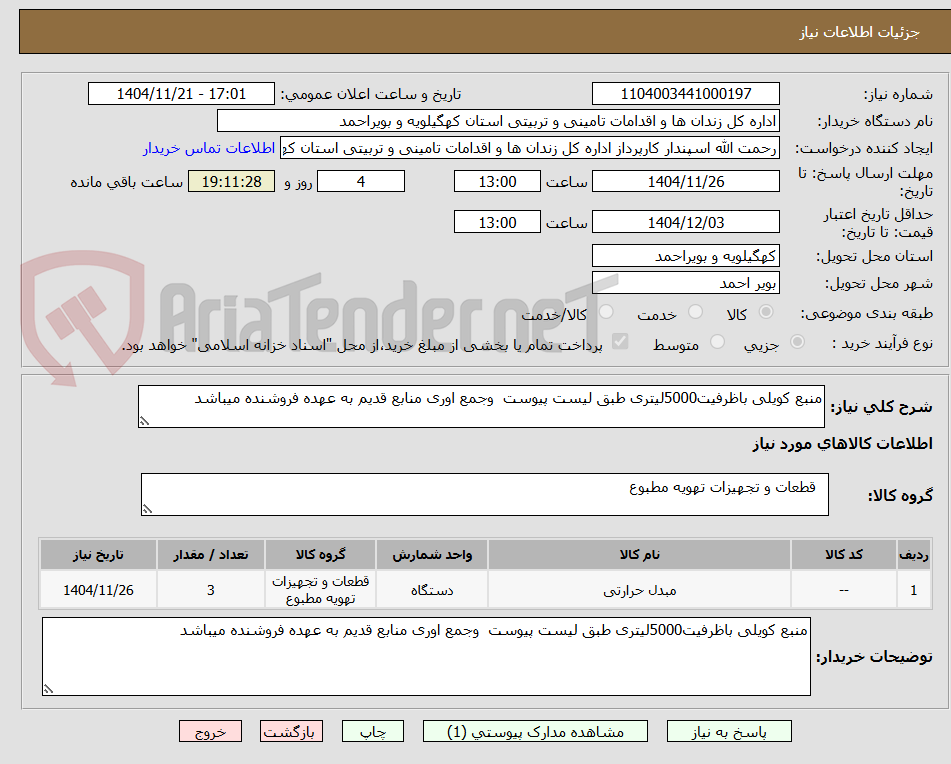Open مشاهده مدارک پیوستی (1) button
The image size is (951, 764).
535,731
